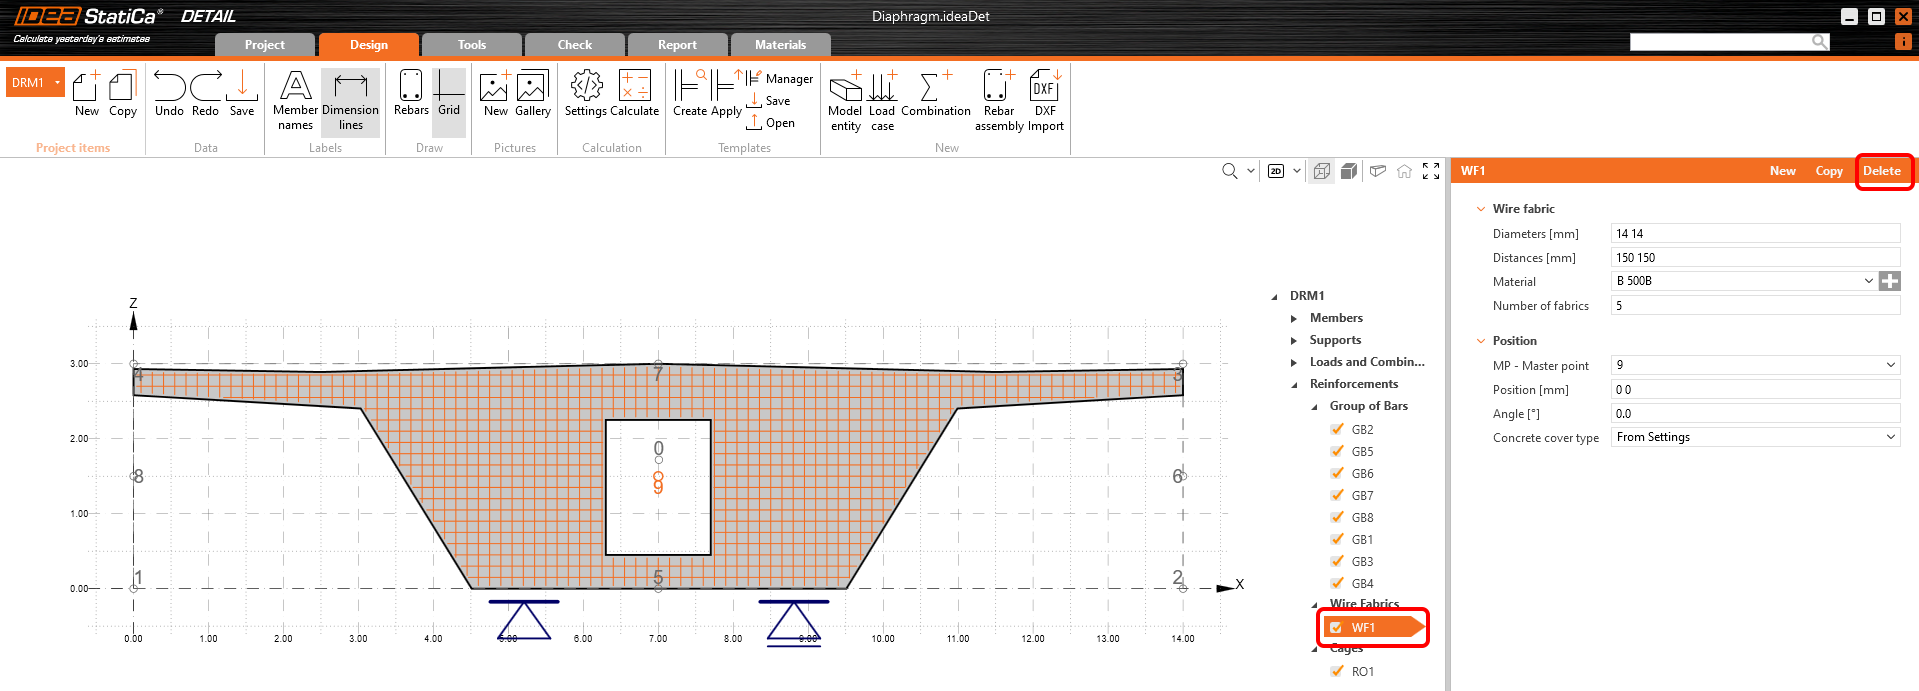
Task: Open the Materials tab
Action: point(780,45)
